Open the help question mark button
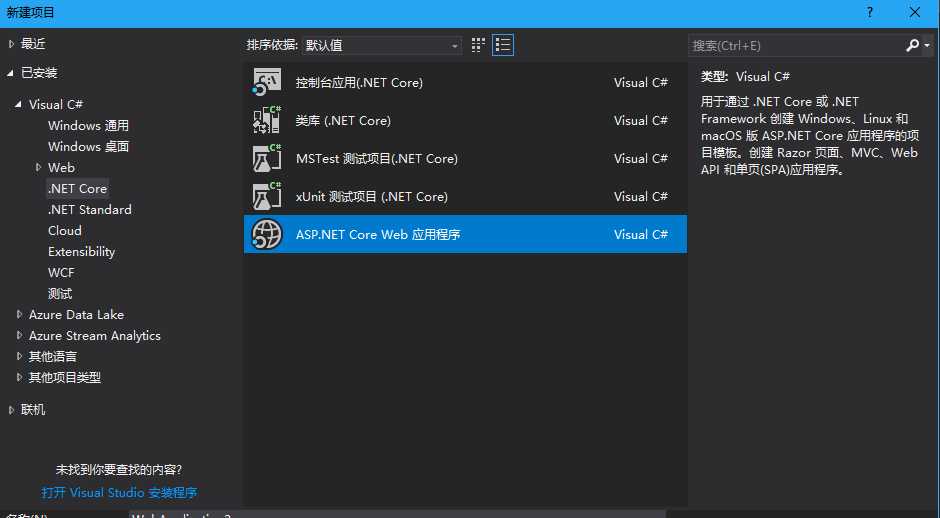This screenshot has height=518, width=940. (870, 13)
